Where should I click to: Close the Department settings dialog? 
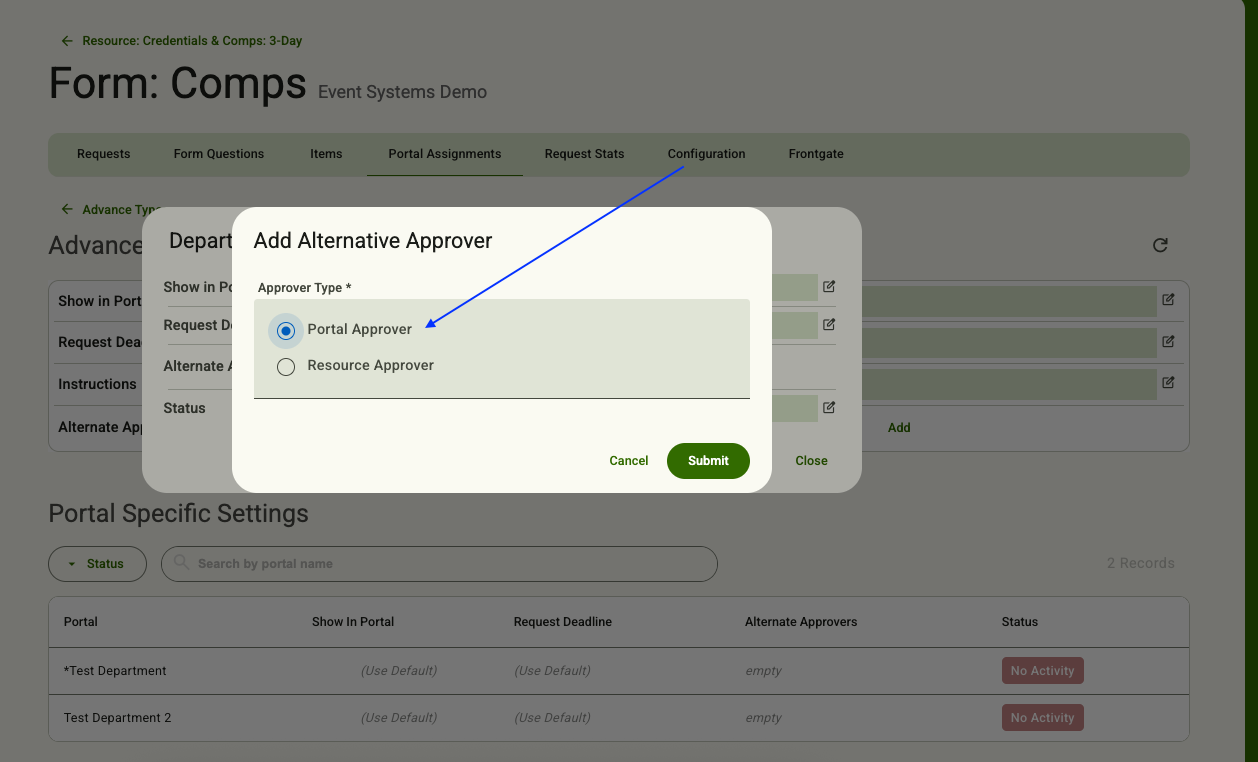(811, 461)
